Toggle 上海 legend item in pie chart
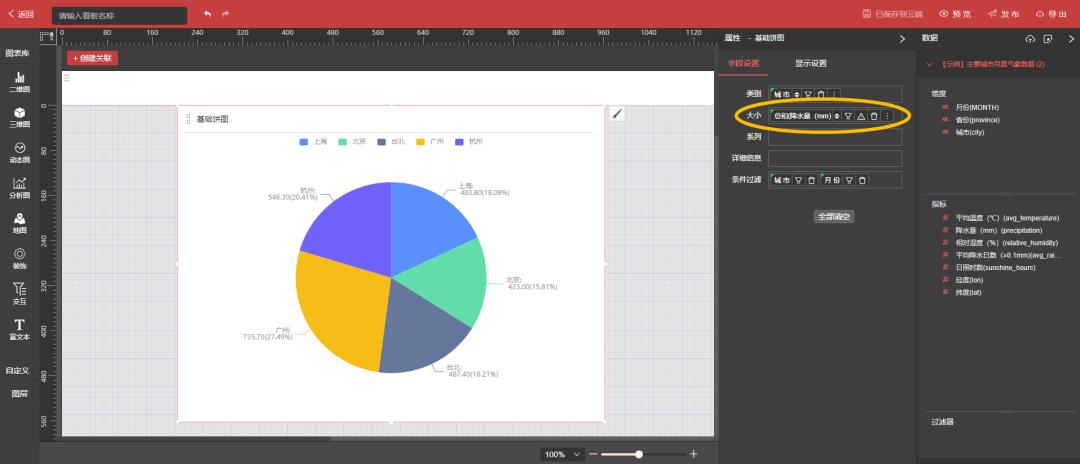1080x464 pixels. pos(313,142)
